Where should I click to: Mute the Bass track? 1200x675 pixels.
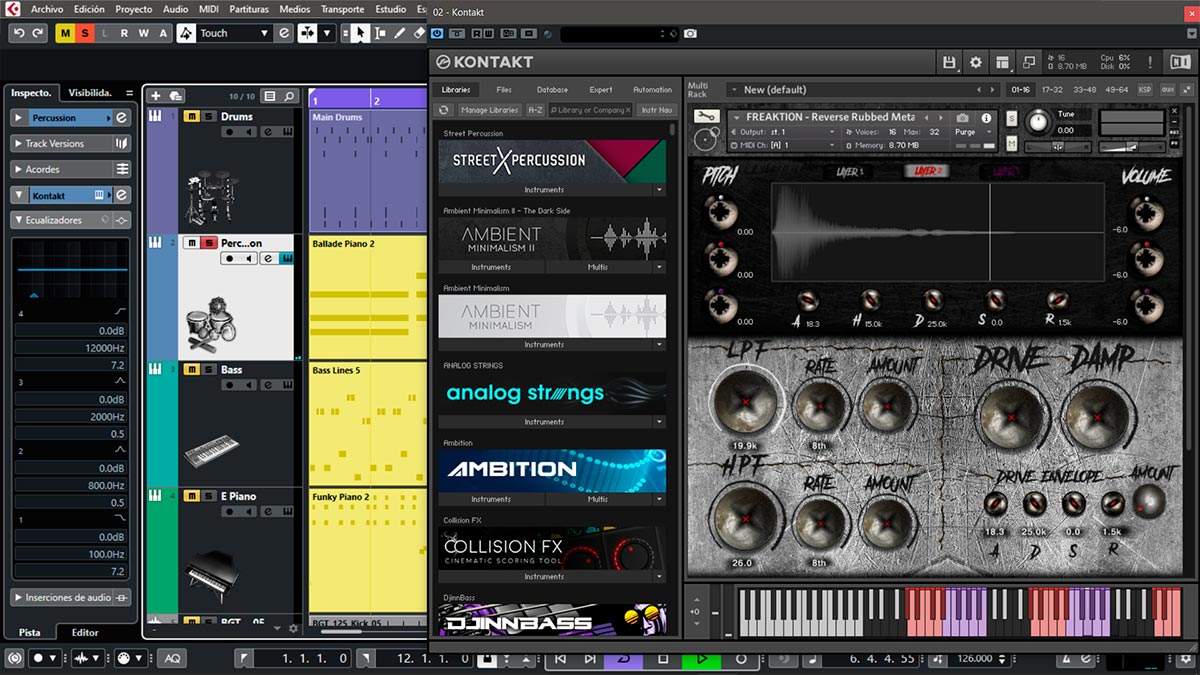pos(190,369)
